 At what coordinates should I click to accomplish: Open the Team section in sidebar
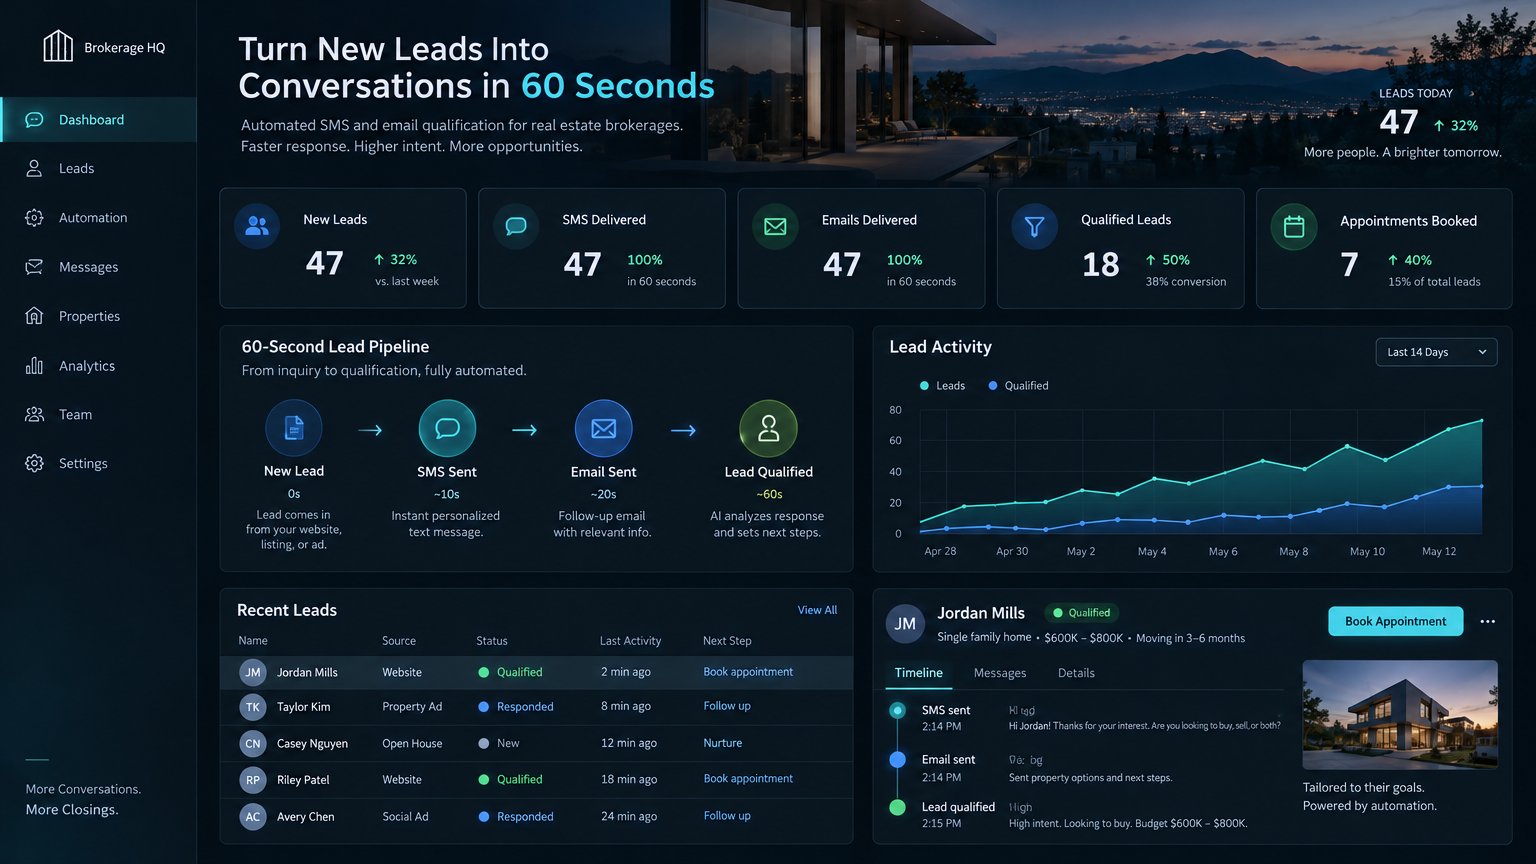pos(75,415)
